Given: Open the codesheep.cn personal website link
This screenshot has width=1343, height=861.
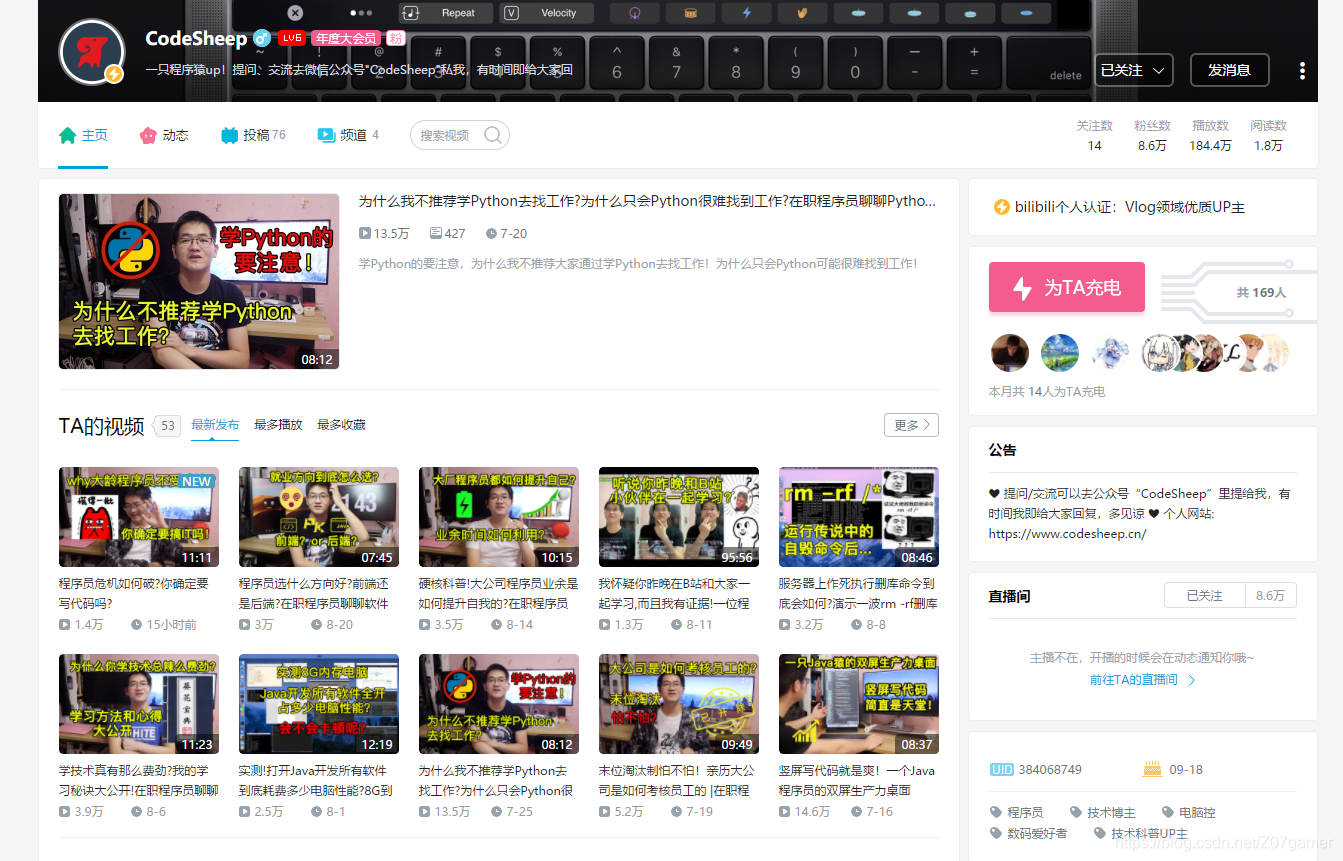Looking at the screenshot, I should click(x=1065, y=532).
